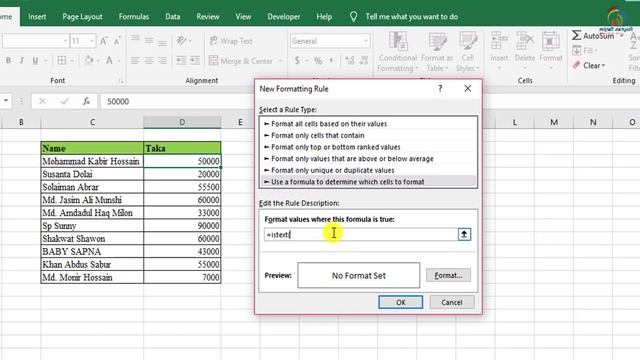Click the dialog Help question mark
The height and width of the screenshot is (360, 640).
(440, 89)
